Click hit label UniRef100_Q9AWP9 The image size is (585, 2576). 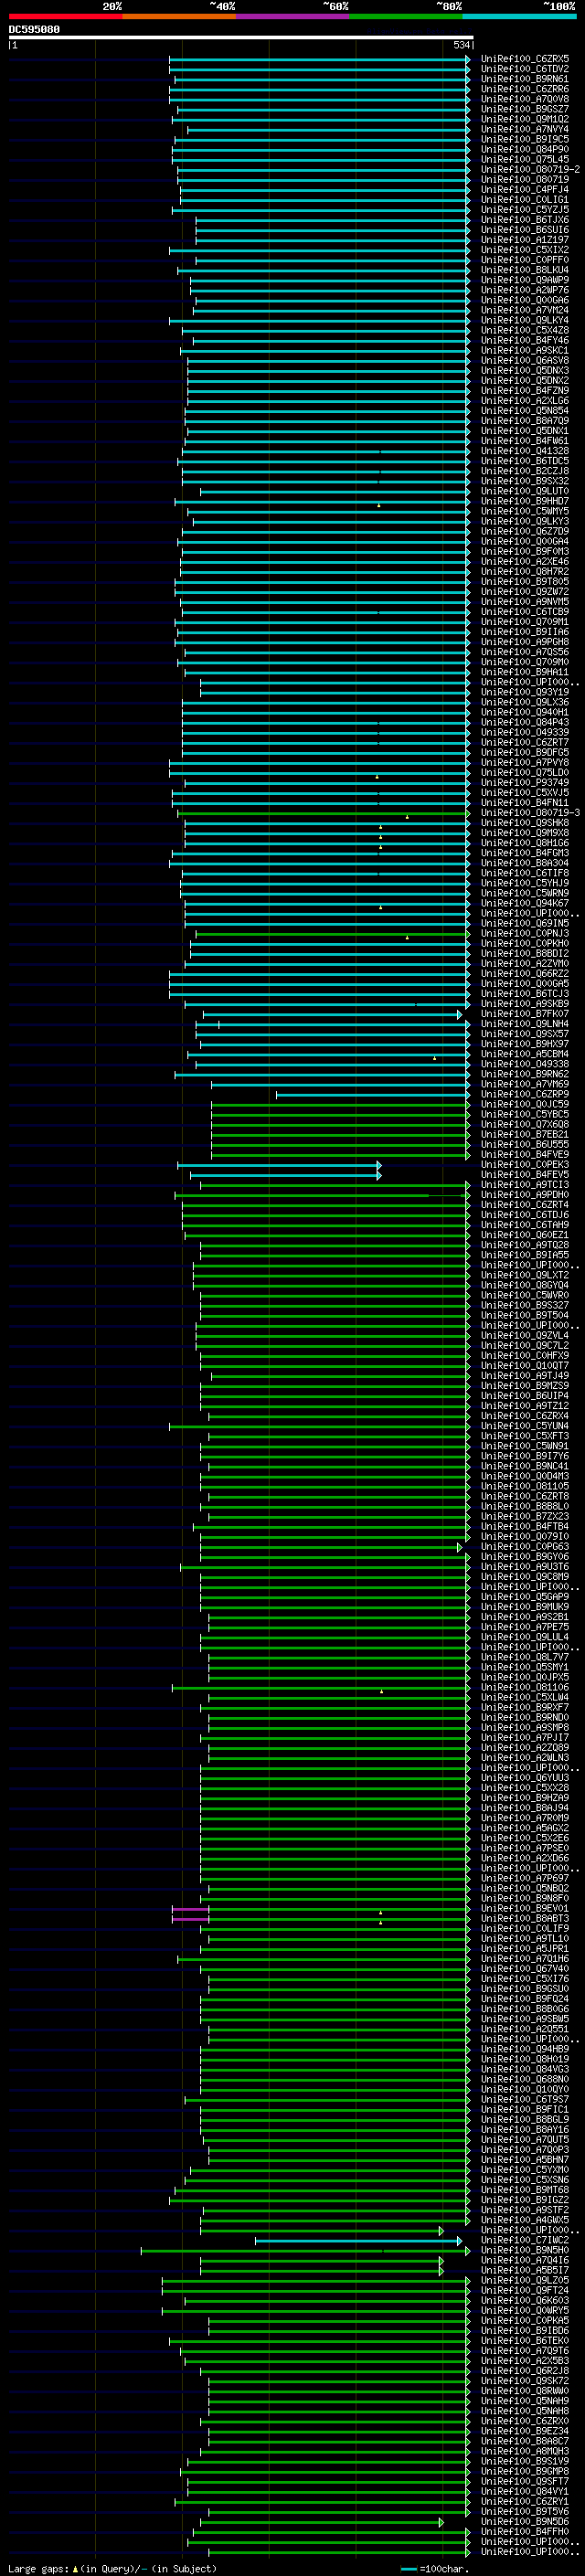tap(525, 280)
